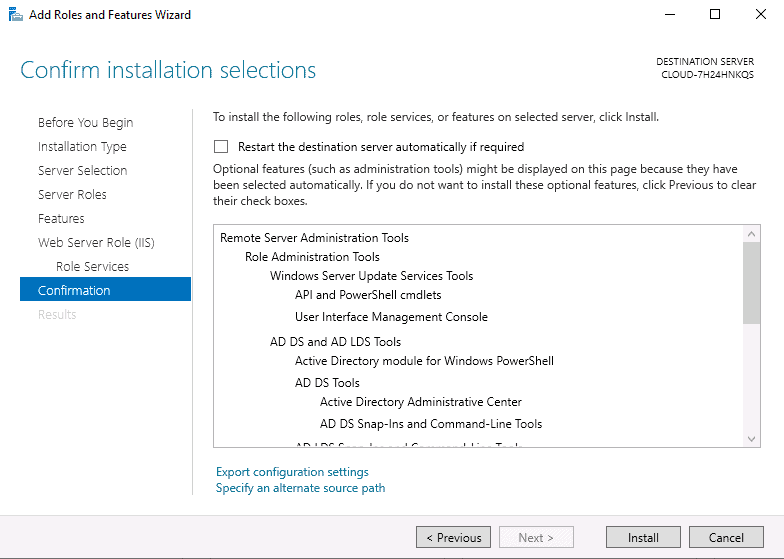Click the Install button
Image resolution: width=784 pixels, height=559 pixels.
tap(643, 538)
